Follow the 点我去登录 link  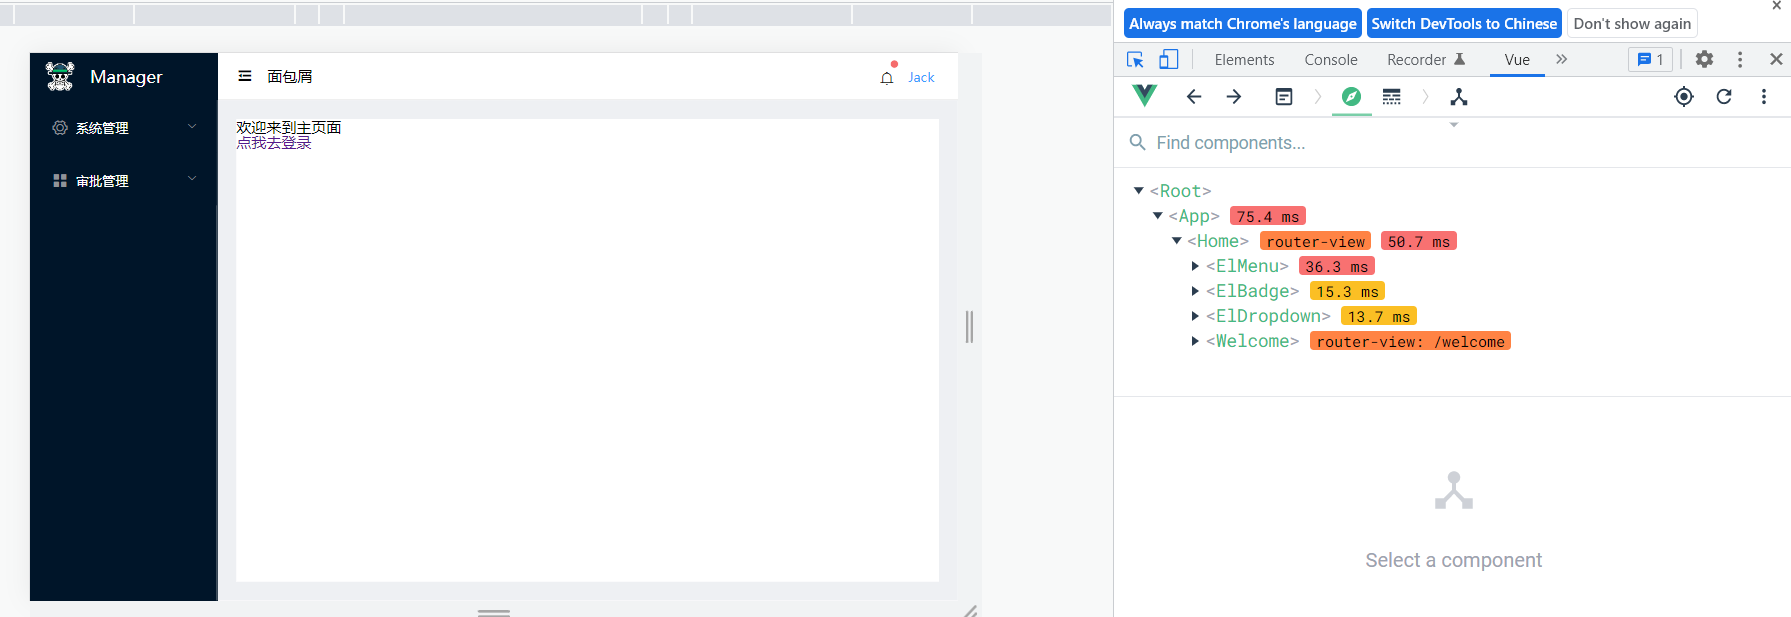pyautogui.click(x=274, y=142)
